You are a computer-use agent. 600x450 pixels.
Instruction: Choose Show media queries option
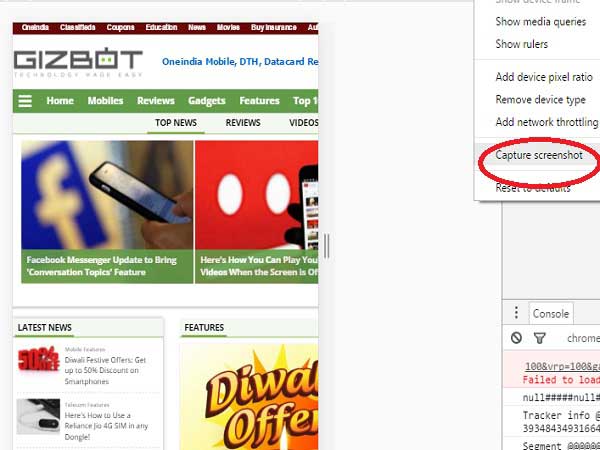click(x=540, y=22)
